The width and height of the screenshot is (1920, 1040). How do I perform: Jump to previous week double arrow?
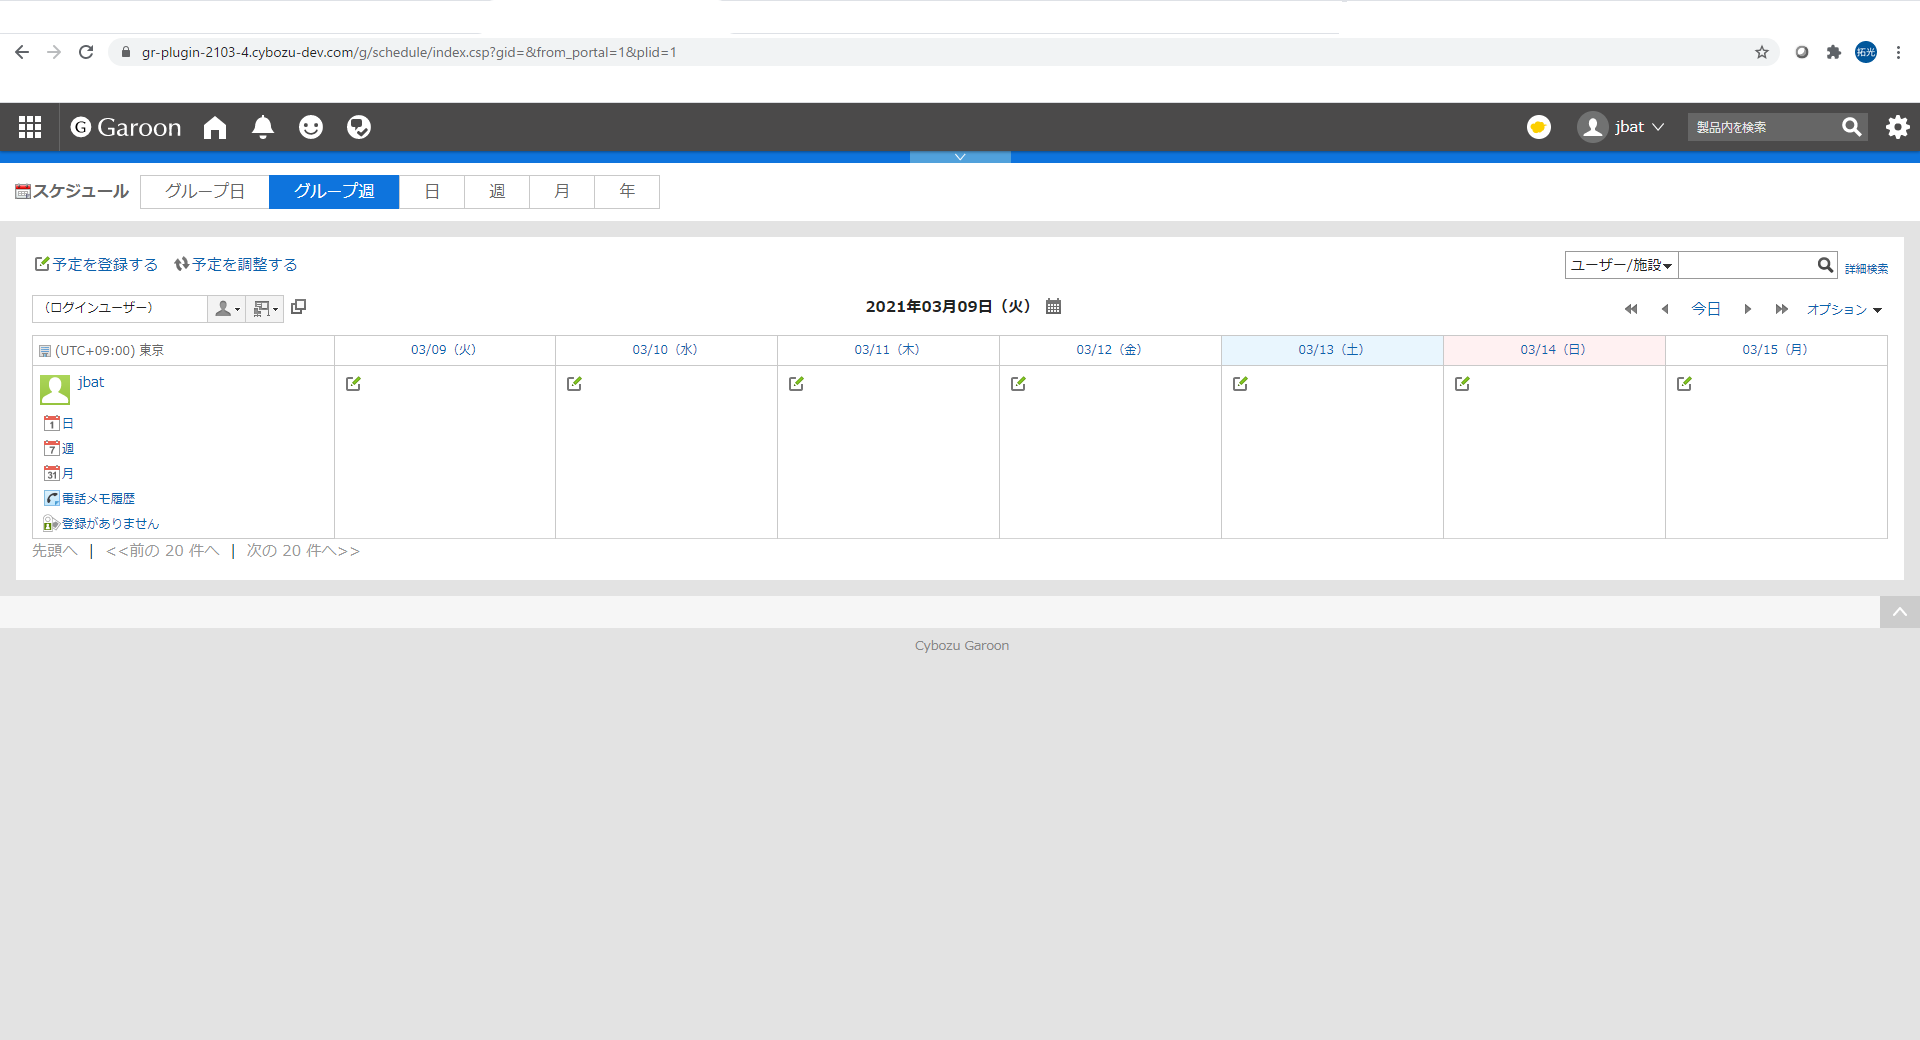pos(1631,309)
